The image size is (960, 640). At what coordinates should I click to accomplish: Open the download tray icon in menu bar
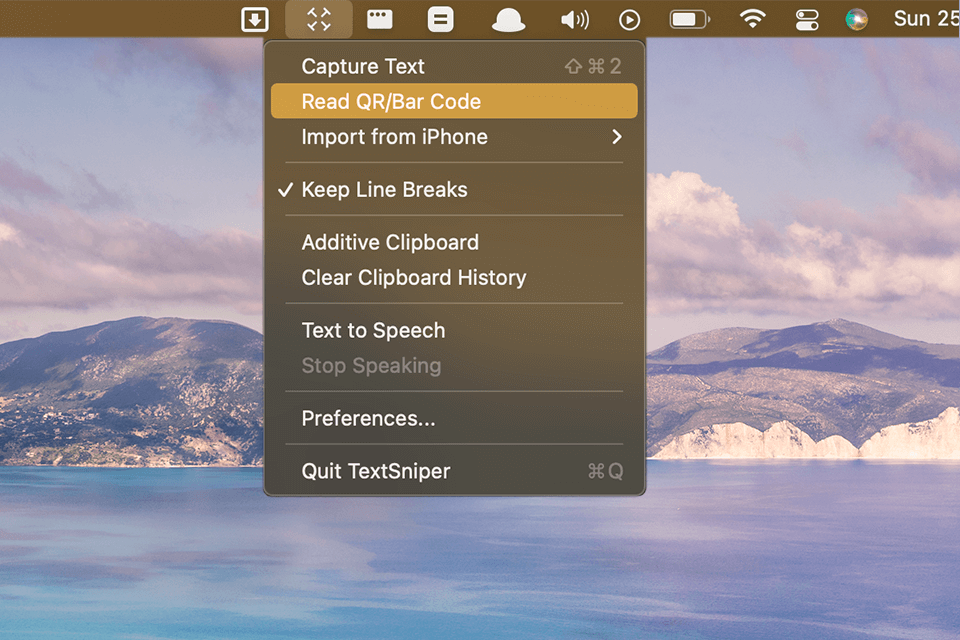pos(255,20)
